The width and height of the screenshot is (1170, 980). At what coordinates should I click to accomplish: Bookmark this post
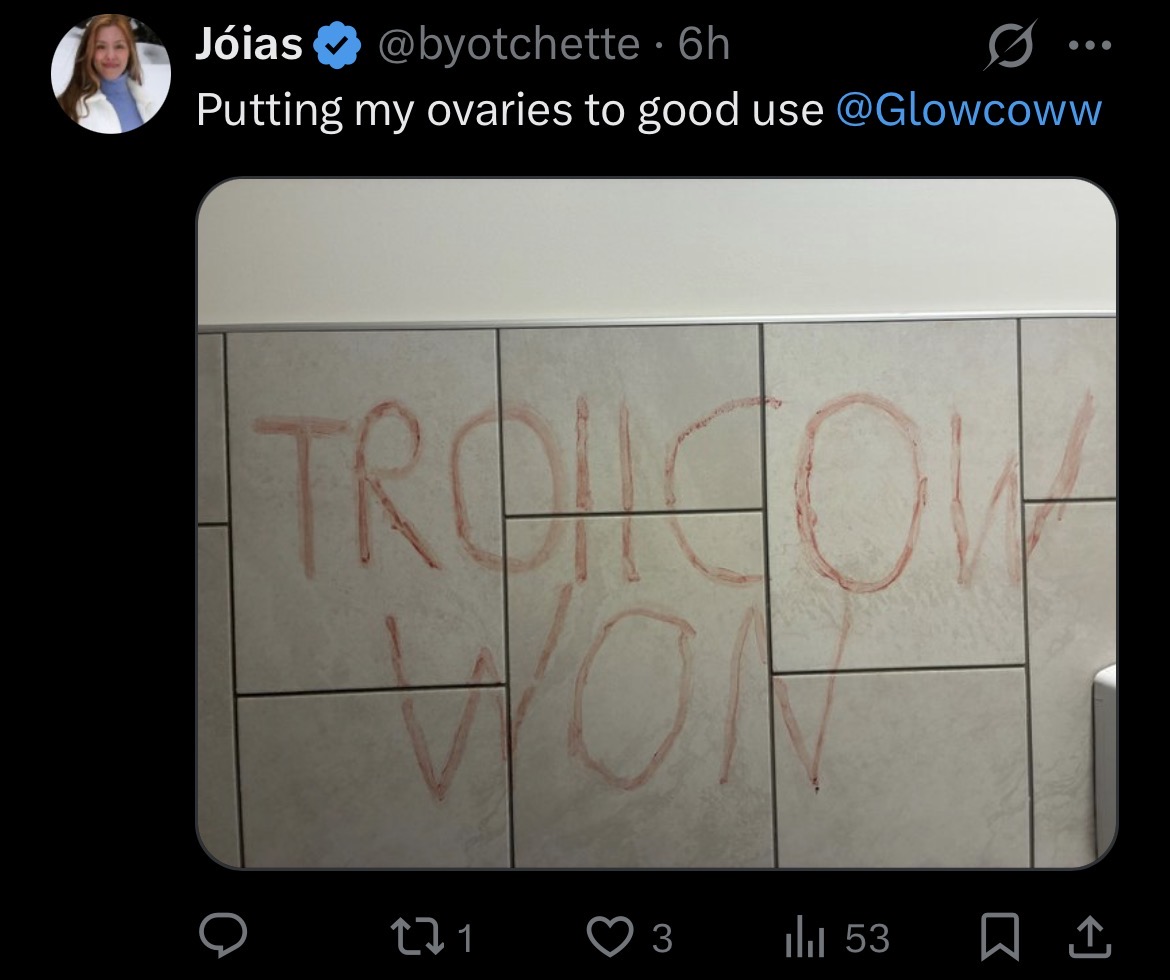[999, 937]
